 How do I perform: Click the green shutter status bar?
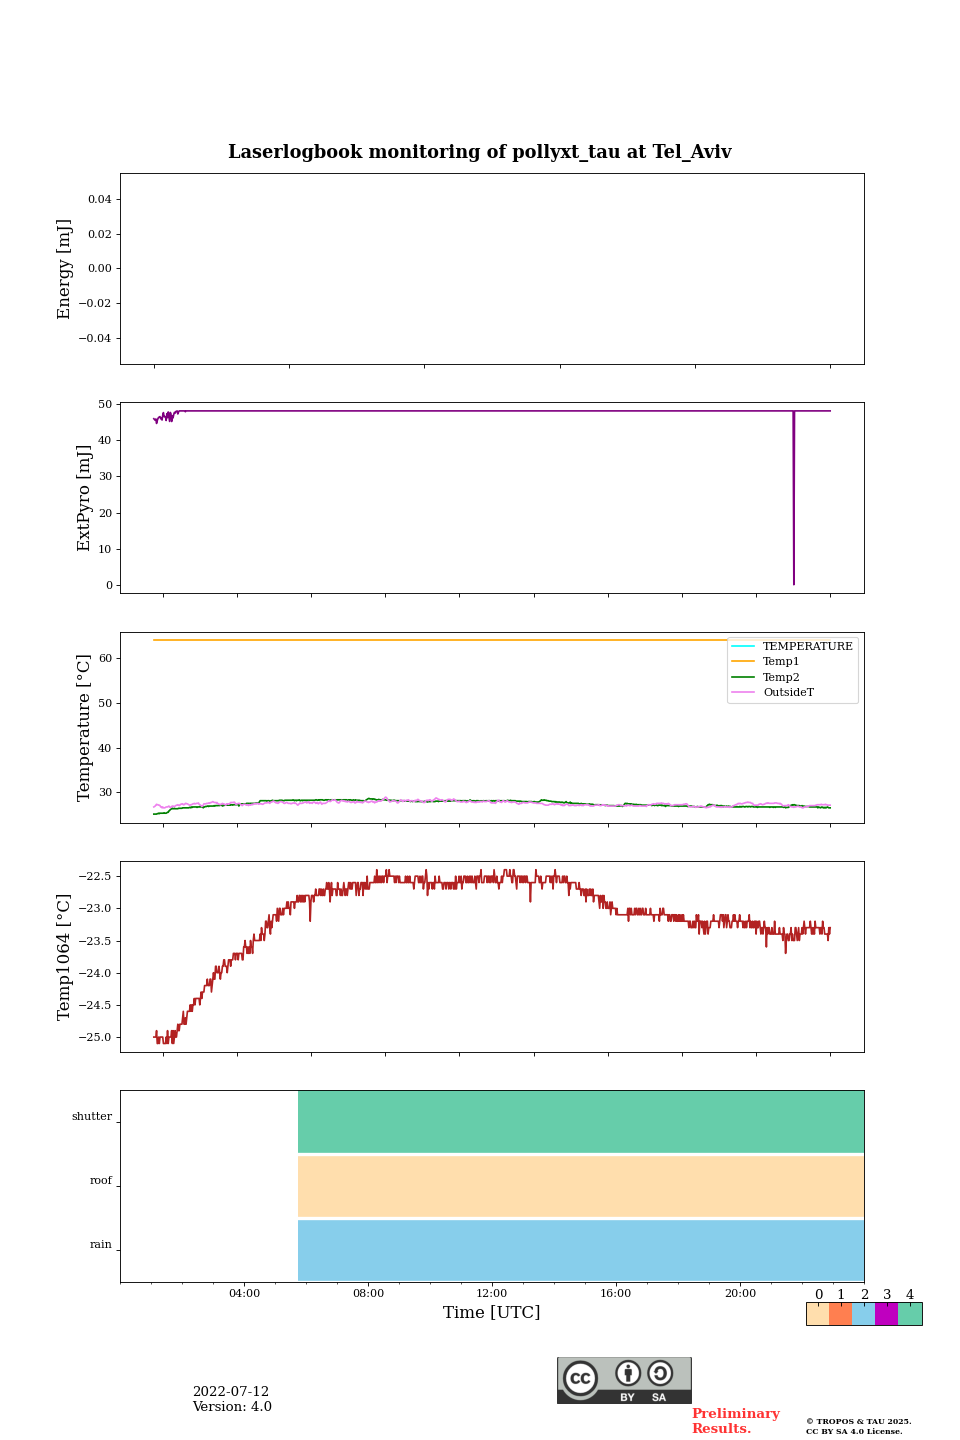tap(581, 1122)
